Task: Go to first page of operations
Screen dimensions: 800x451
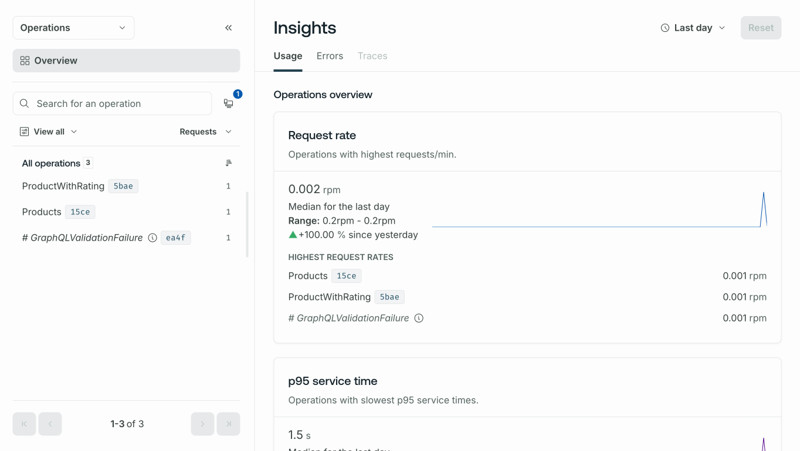Action: [24, 424]
